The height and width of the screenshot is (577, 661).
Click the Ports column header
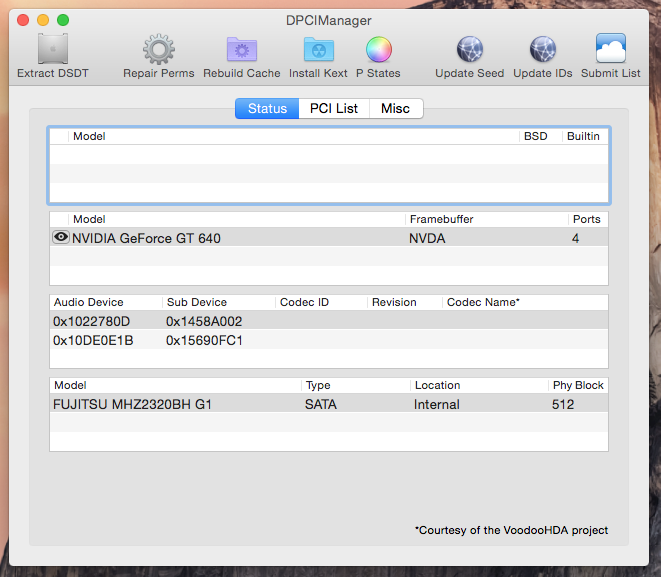(586, 219)
